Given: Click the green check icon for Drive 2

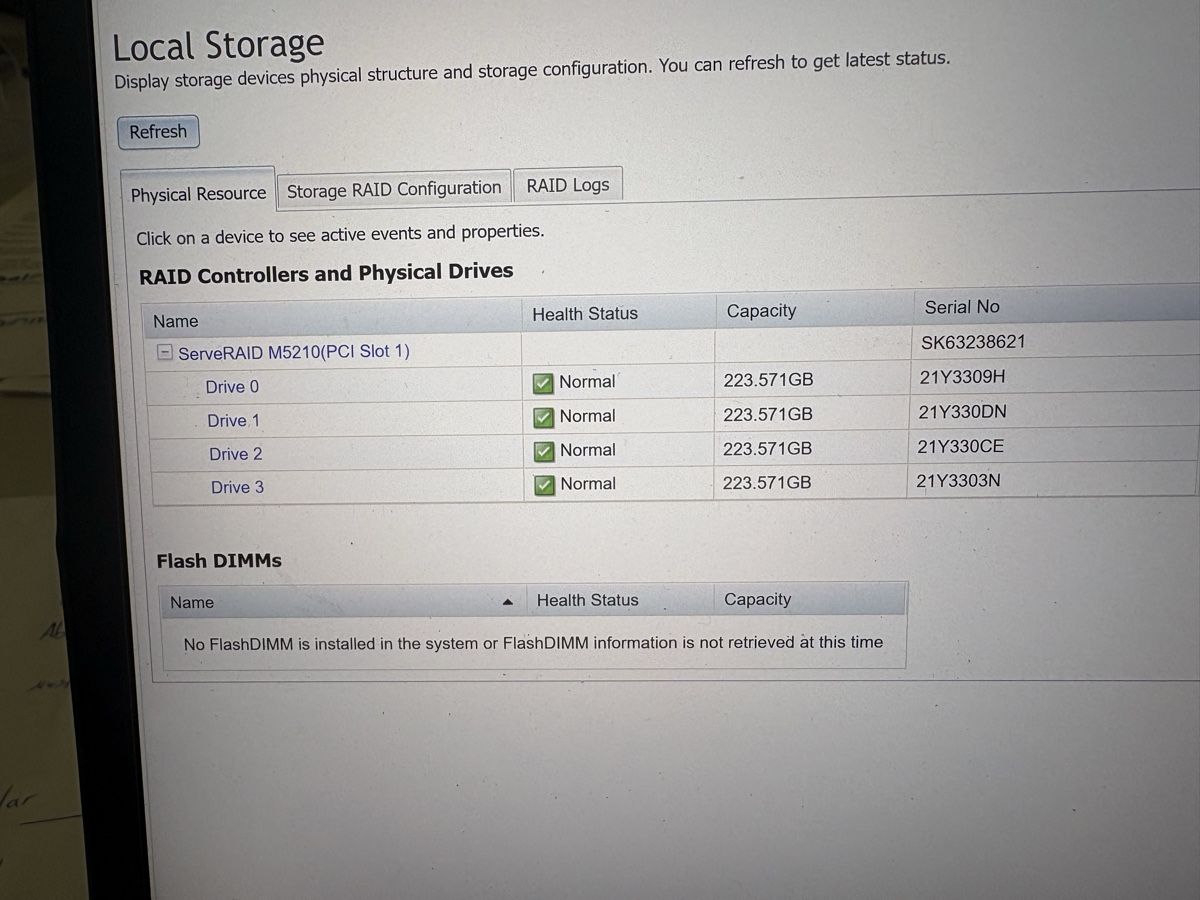Looking at the screenshot, I should (544, 451).
